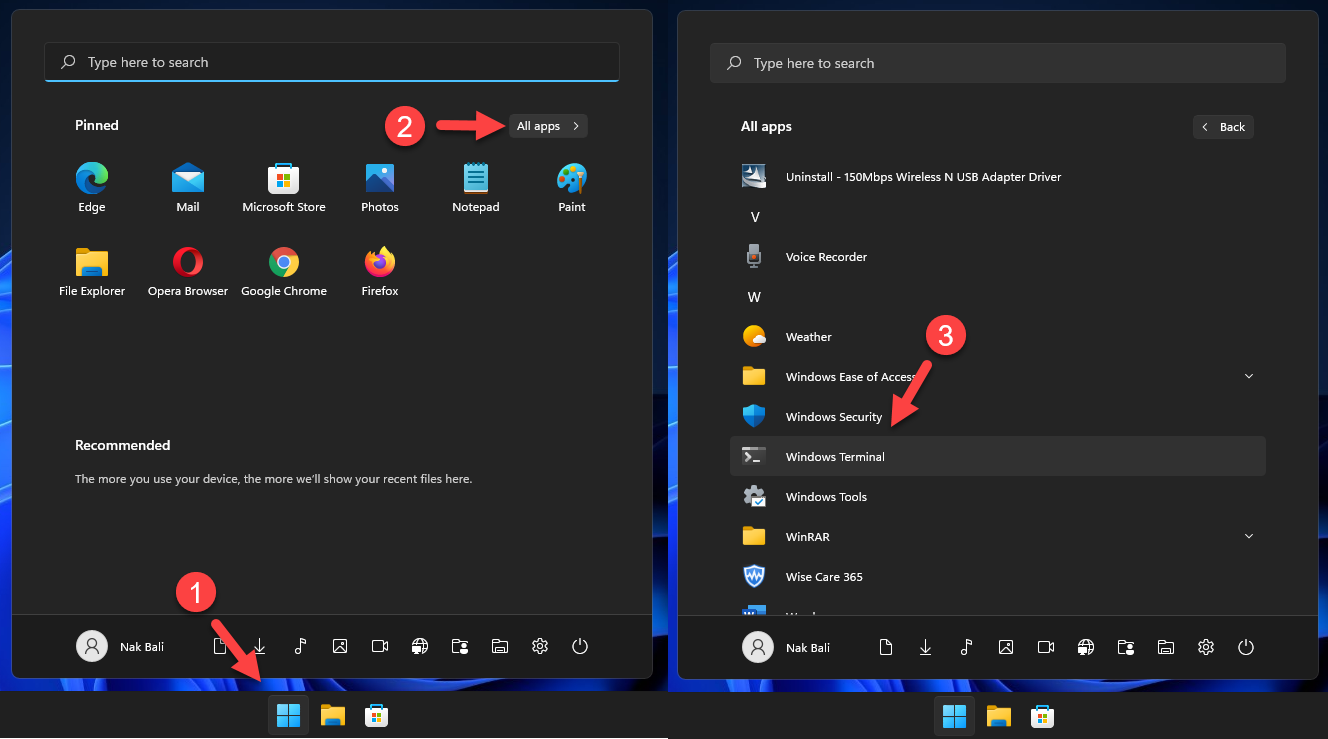Collapse the Windows Ease of Access chevron
The width and height of the screenshot is (1328, 739).
(x=1248, y=376)
